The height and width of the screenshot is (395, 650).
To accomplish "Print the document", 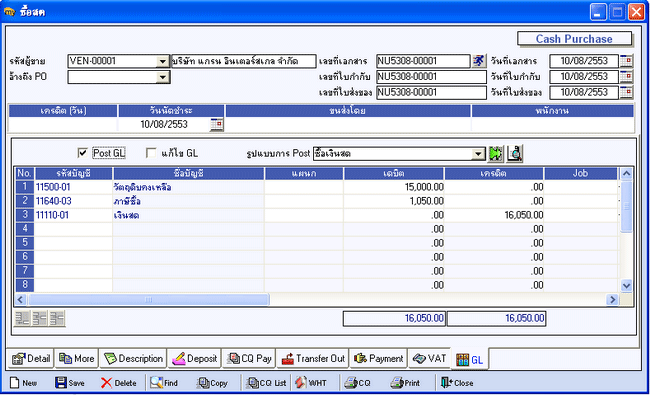I will coord(405,383).
